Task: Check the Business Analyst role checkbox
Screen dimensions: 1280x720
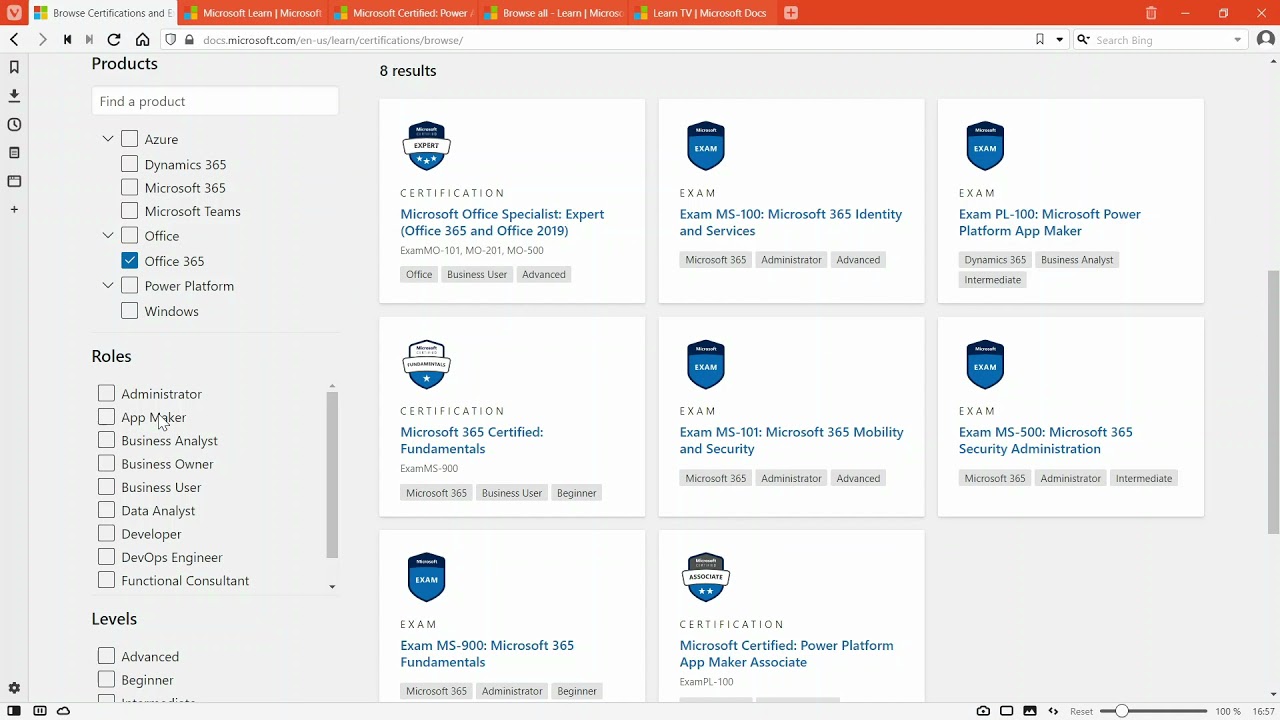Action: pyautogui.click(x=107, y=440)
